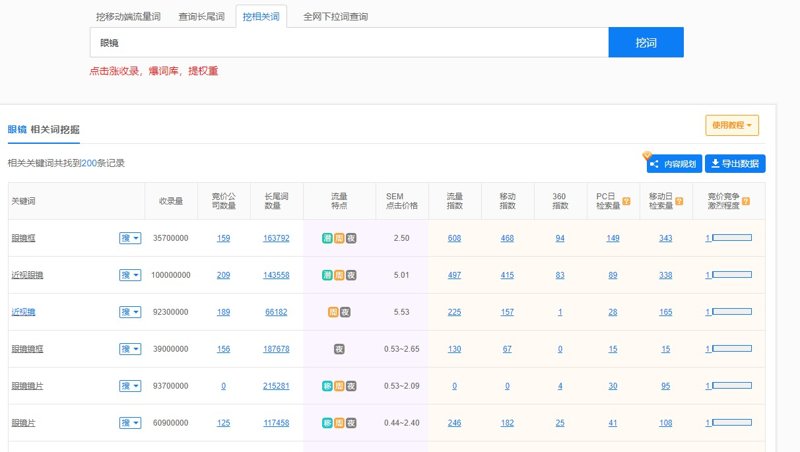Switch to the 全网下拉词查询 tab

coord(335,17)
